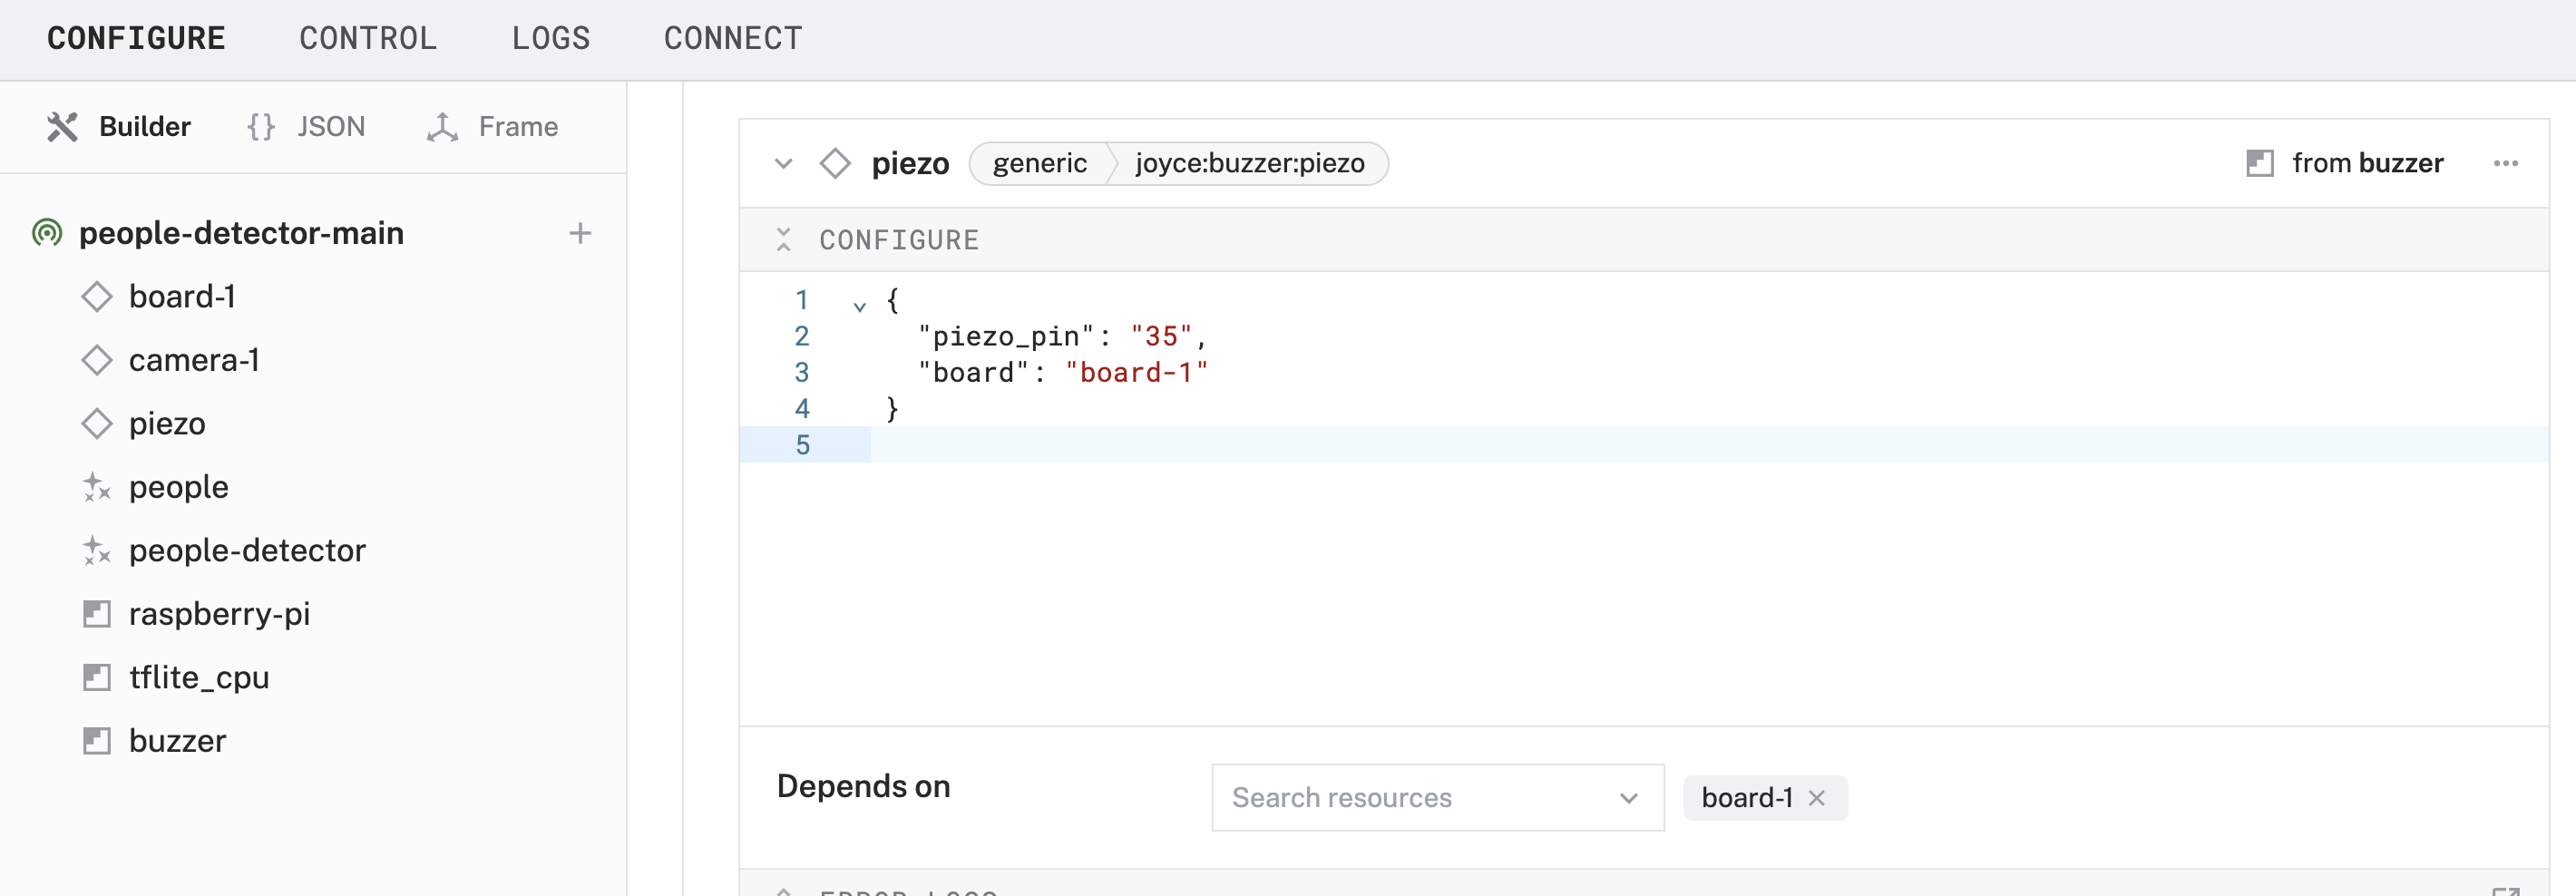Select the tflite_cpu module item
The height and width of the screenshot is (896, 2576).
(x=199, y=677)
